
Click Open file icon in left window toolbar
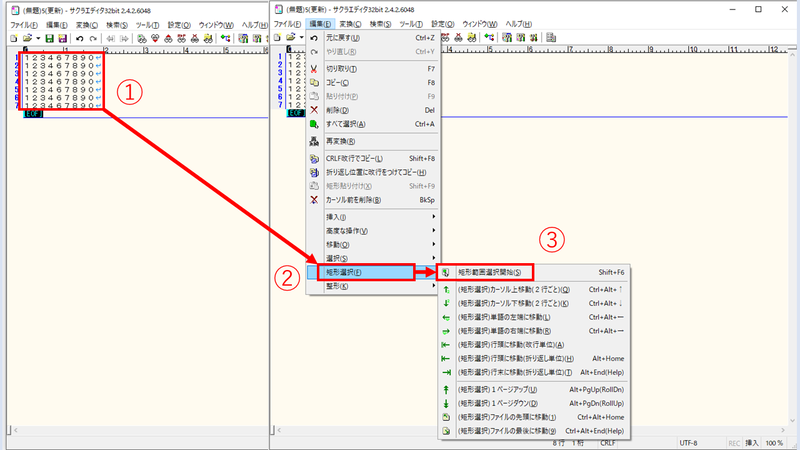(27, 38)
